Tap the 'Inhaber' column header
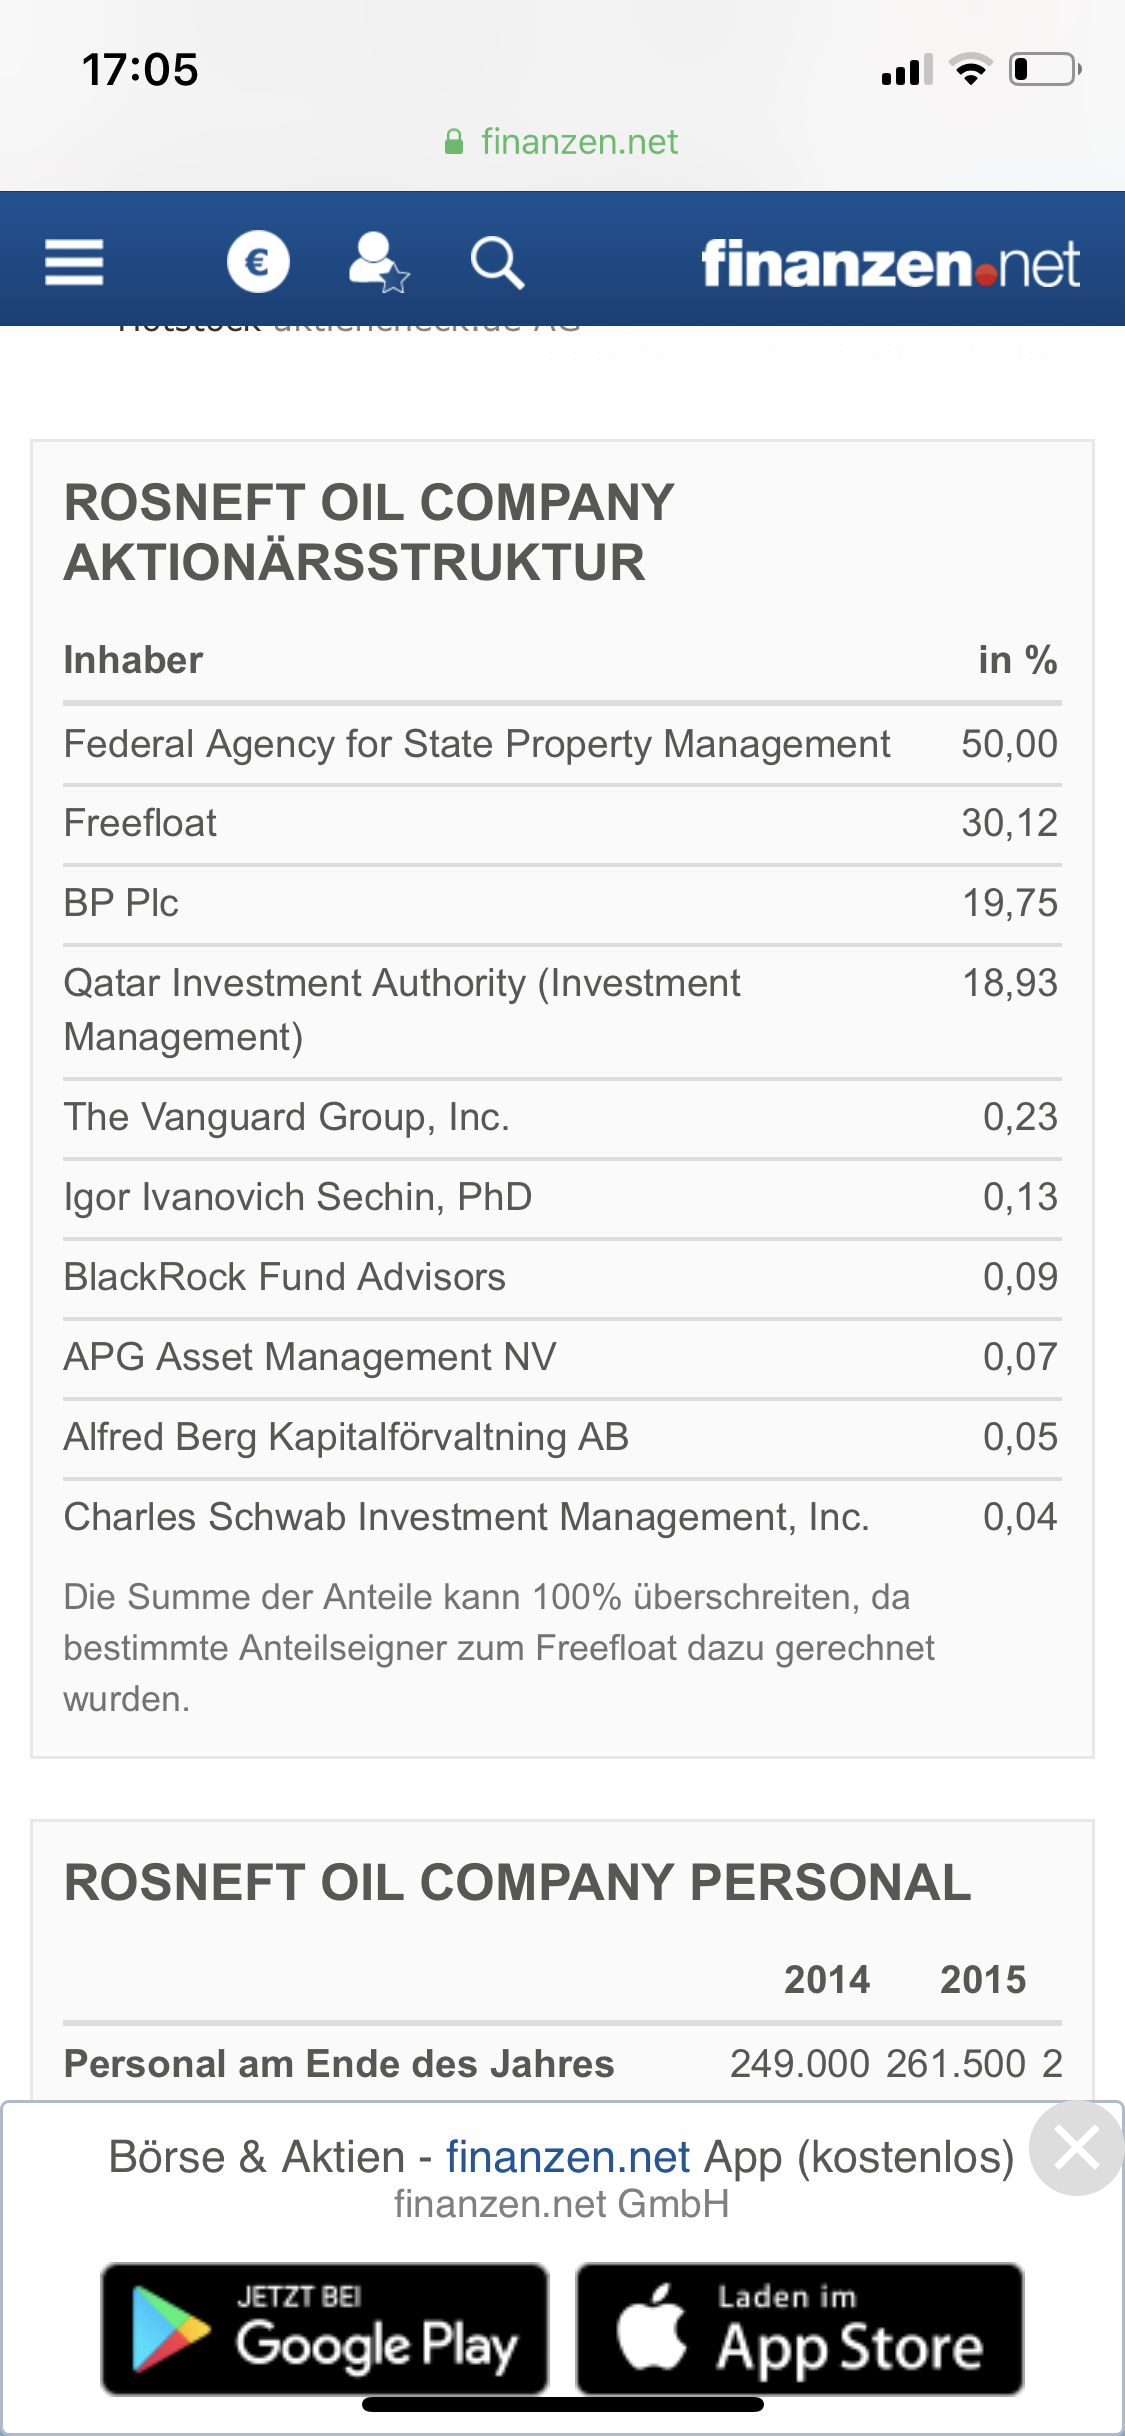This screenshot has width=1125, height=2436. coord(134,660)
